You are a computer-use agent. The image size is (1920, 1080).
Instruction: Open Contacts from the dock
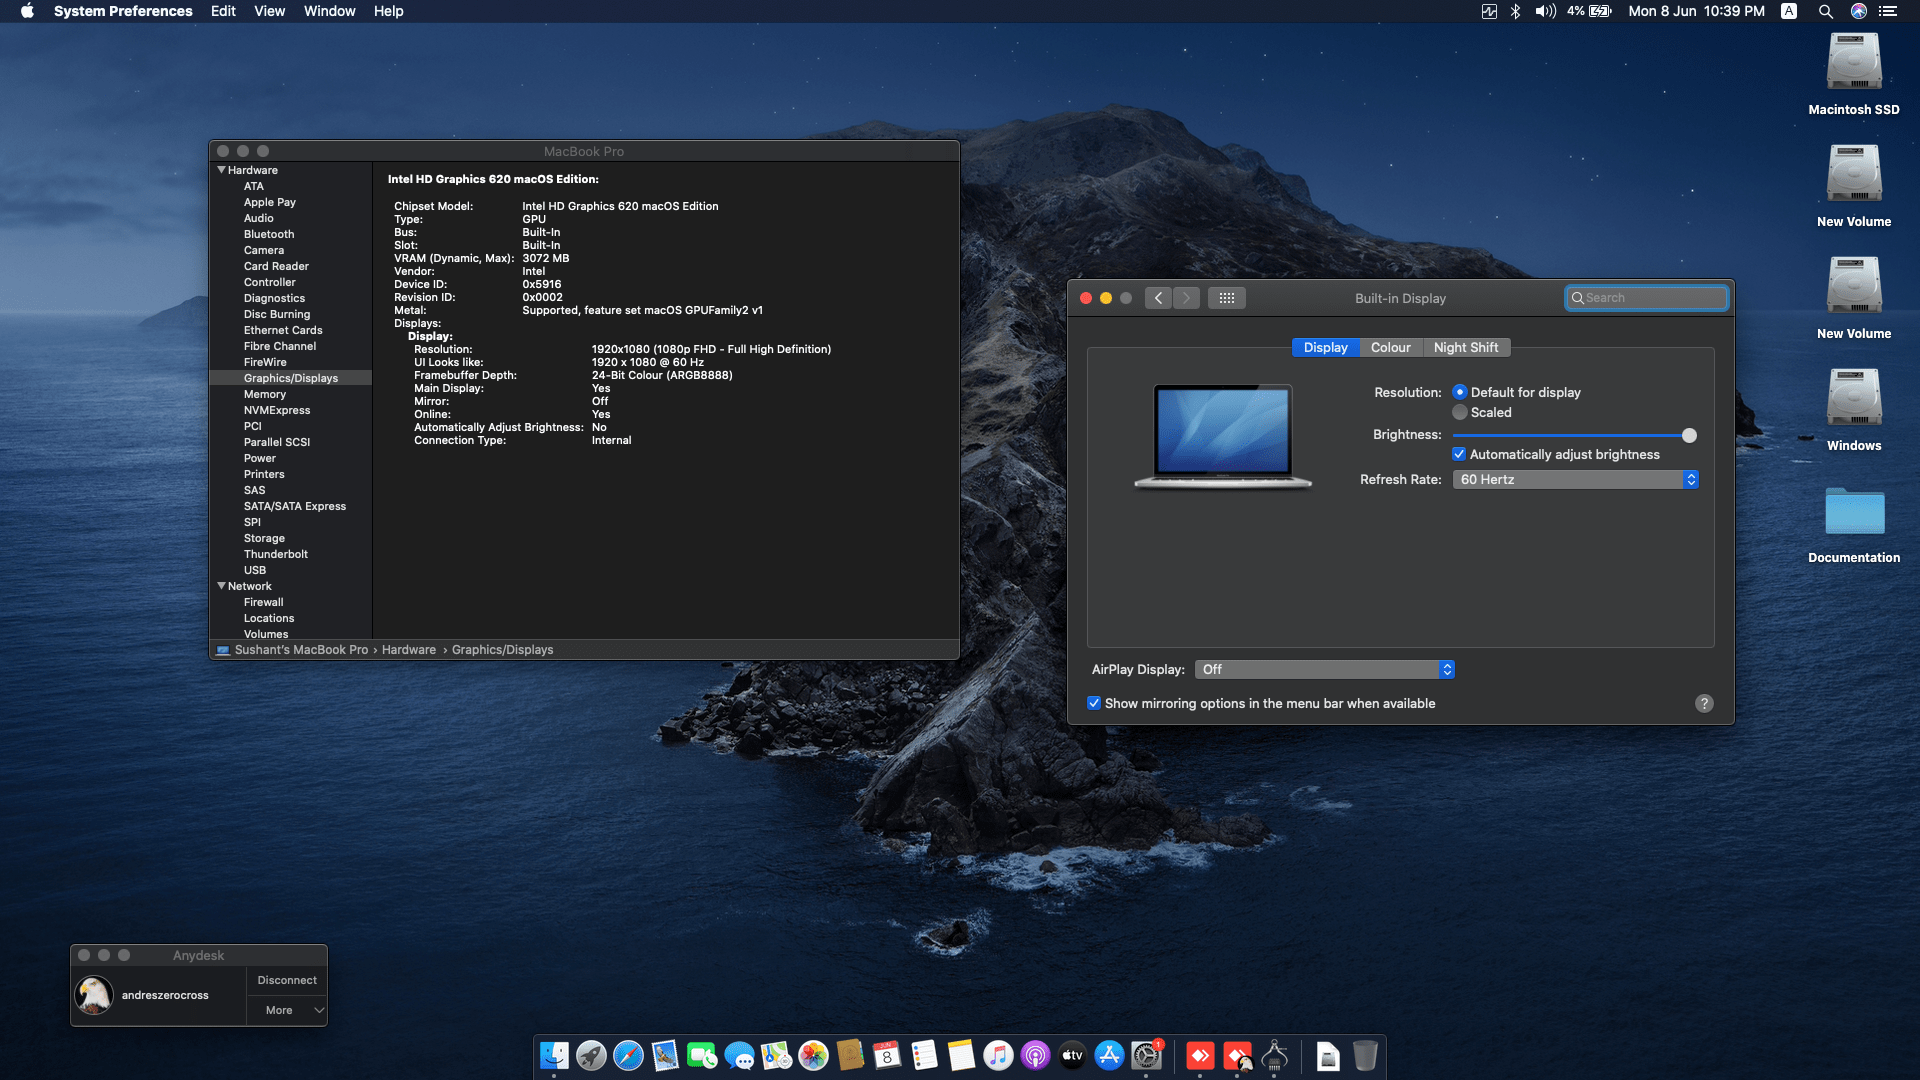850,1055
